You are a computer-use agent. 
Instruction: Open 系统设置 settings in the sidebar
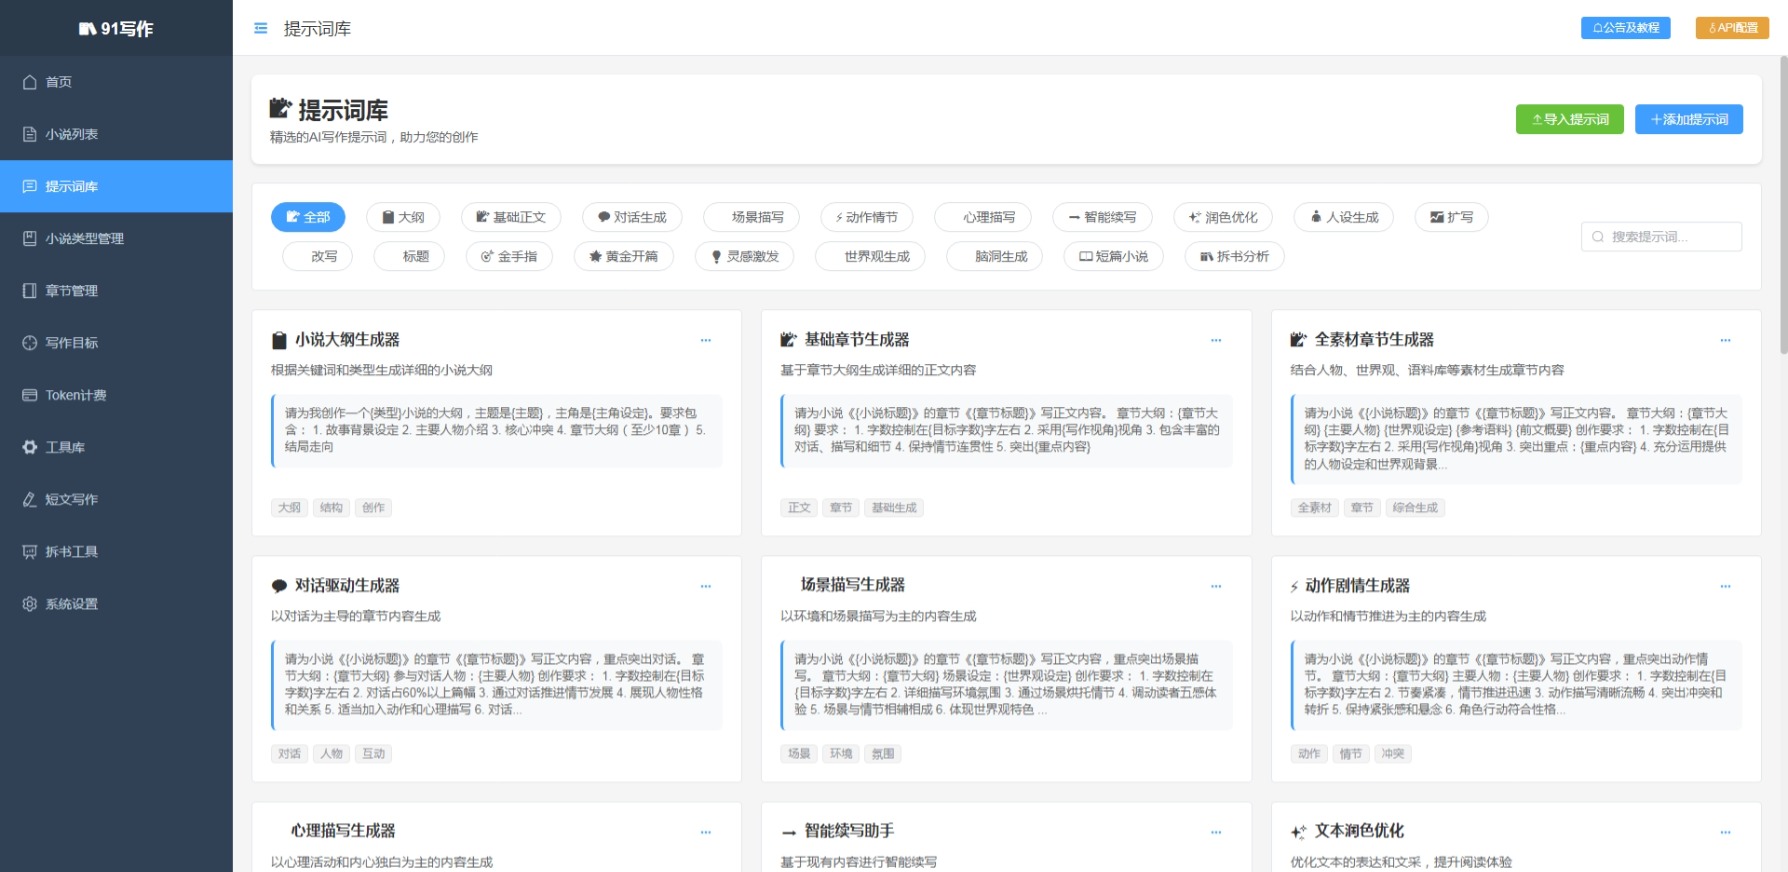tap(71, 604)
